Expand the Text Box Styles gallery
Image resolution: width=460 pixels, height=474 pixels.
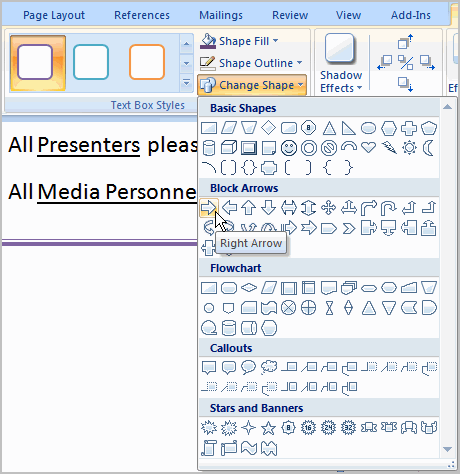(186, 82)
